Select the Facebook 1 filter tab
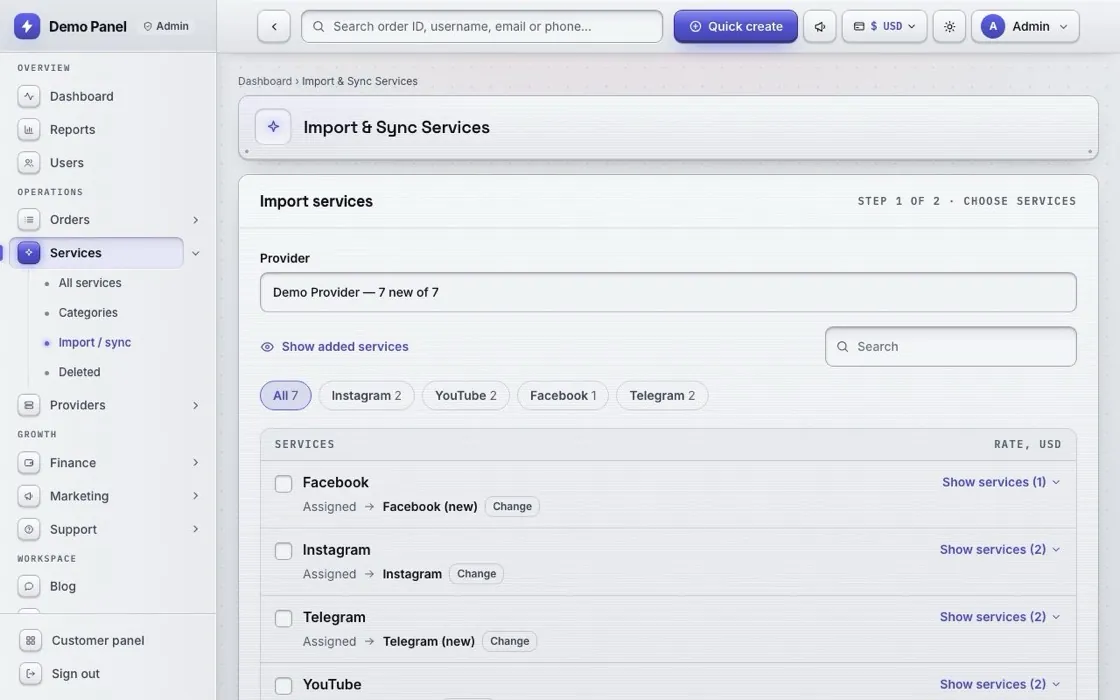 [563, 396]
